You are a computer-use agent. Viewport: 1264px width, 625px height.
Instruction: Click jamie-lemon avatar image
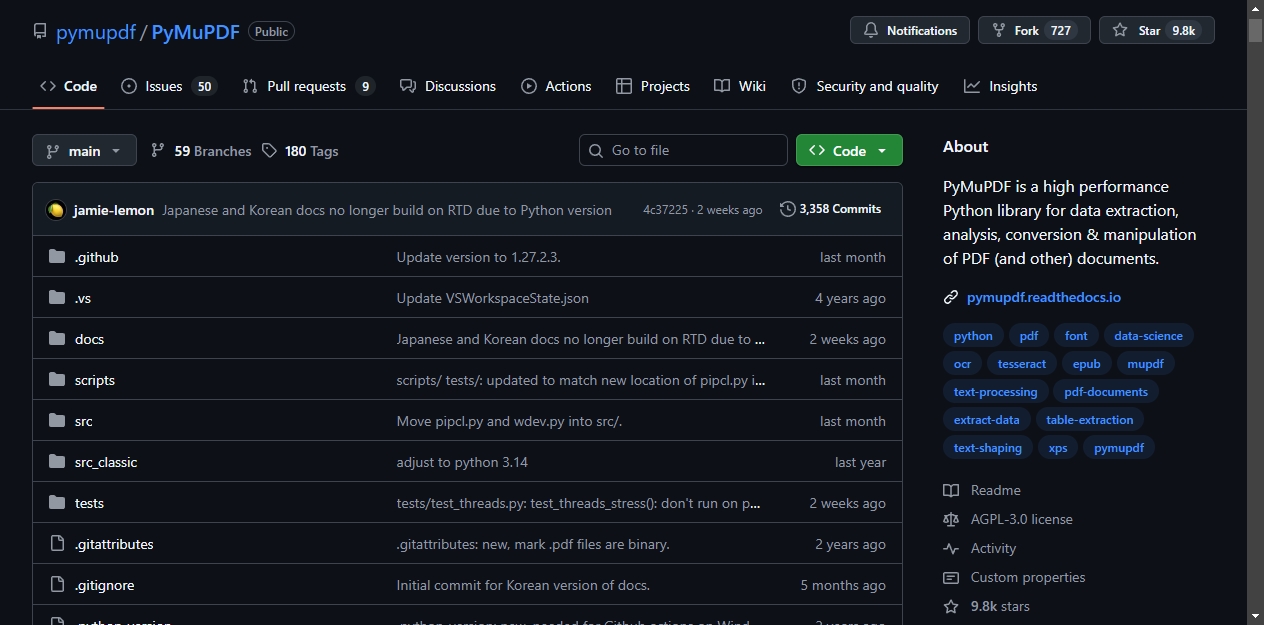(56, 210)
